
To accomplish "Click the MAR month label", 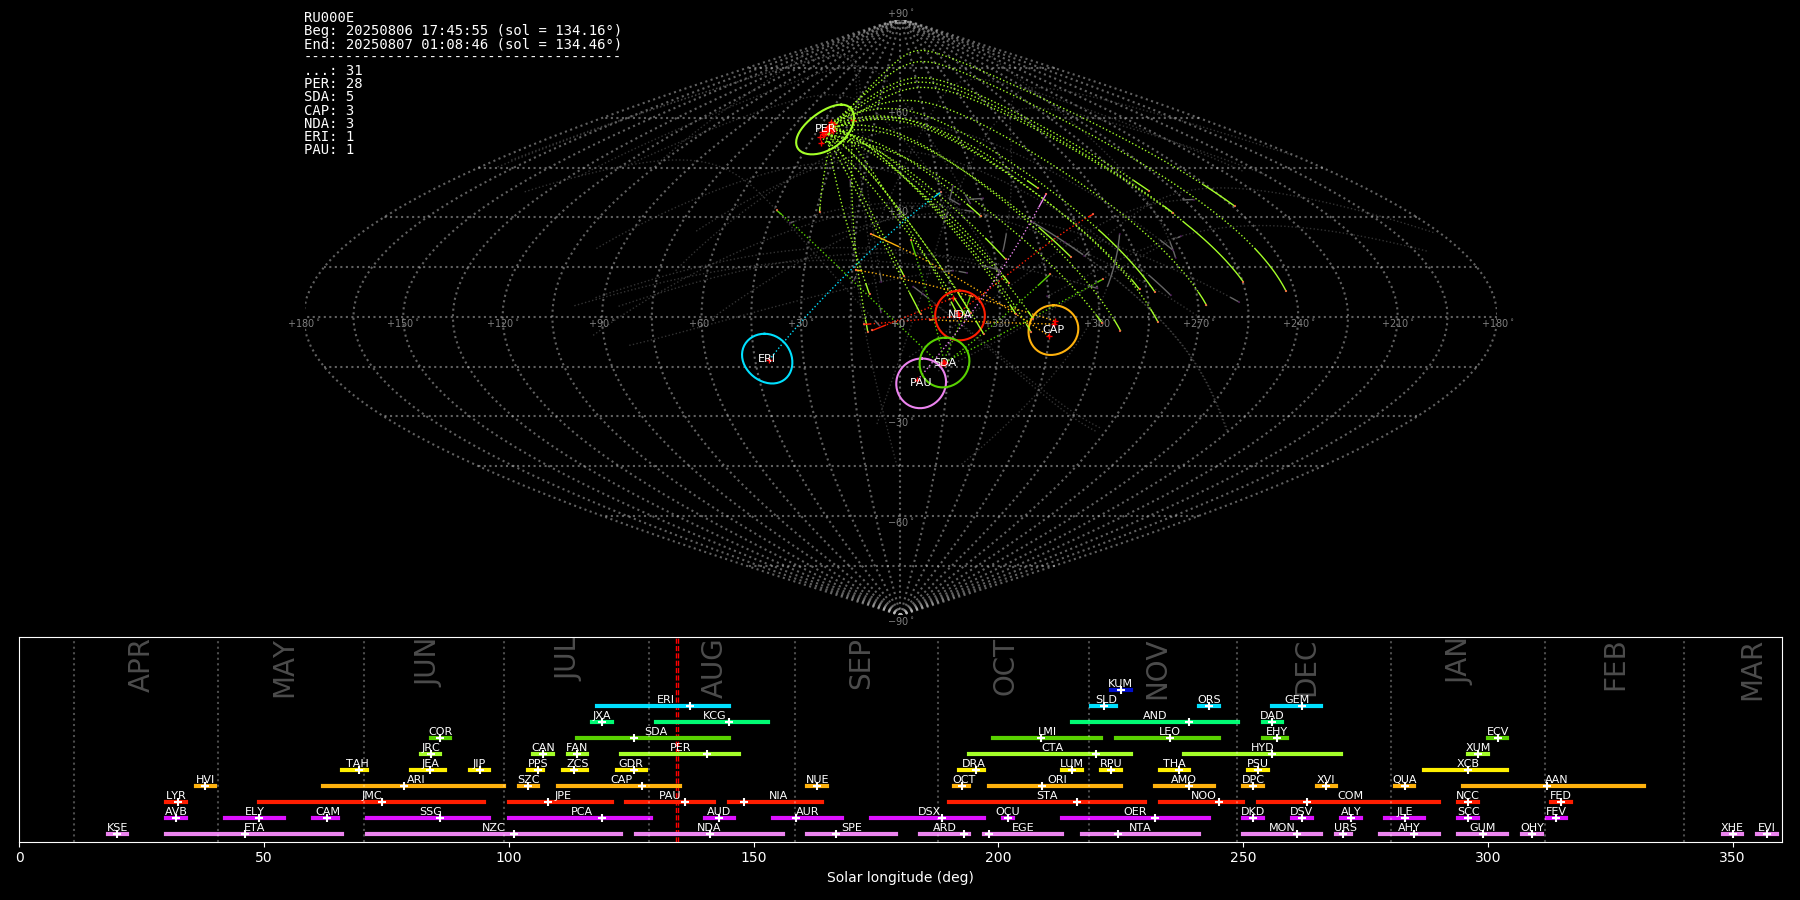I will pos(1752,671).
